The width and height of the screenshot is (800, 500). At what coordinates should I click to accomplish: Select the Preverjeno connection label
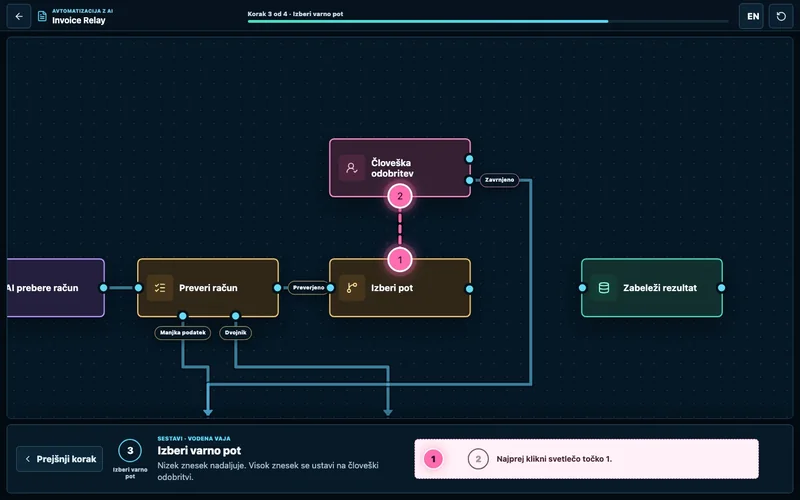click(x=308, y=288)
